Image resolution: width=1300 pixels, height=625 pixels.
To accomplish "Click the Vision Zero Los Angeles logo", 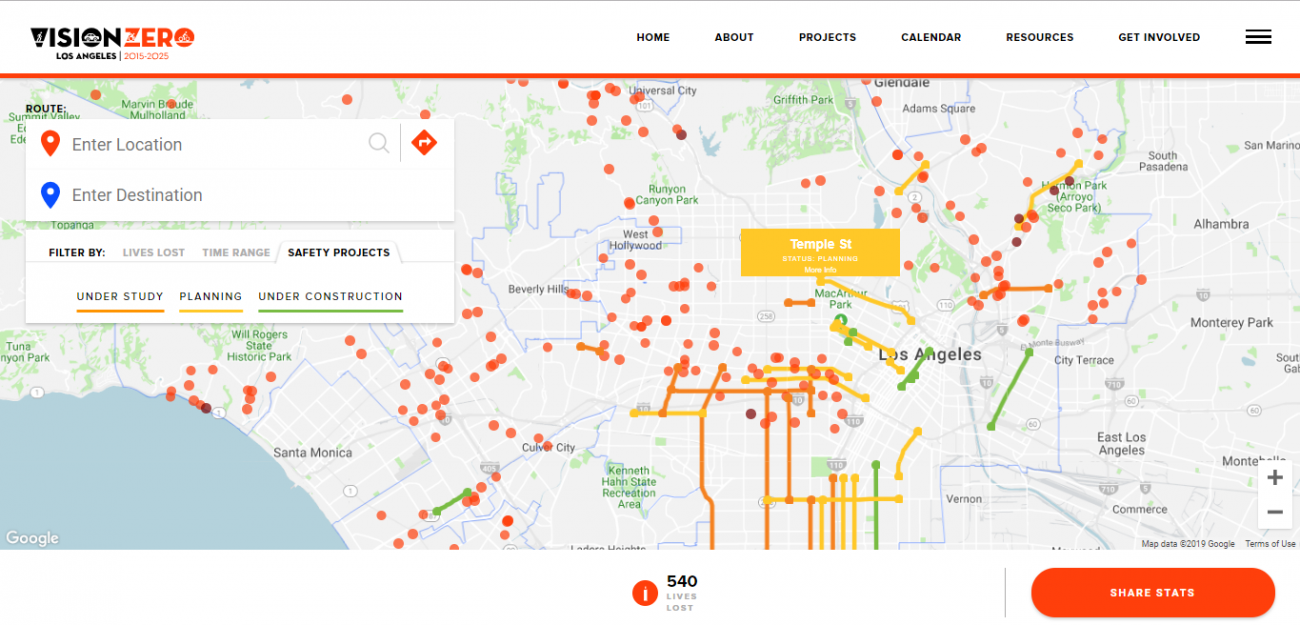I will [x=112, y=44].
